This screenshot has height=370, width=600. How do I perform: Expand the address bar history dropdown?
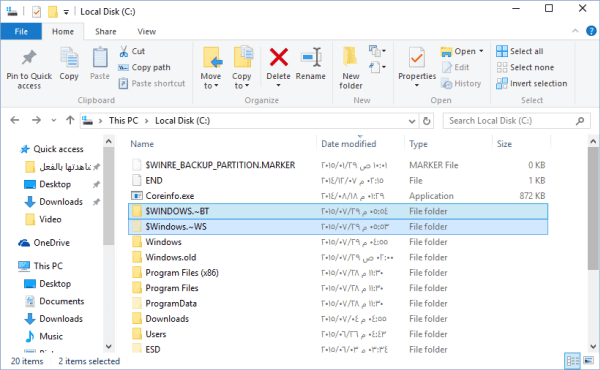[412, 121]
